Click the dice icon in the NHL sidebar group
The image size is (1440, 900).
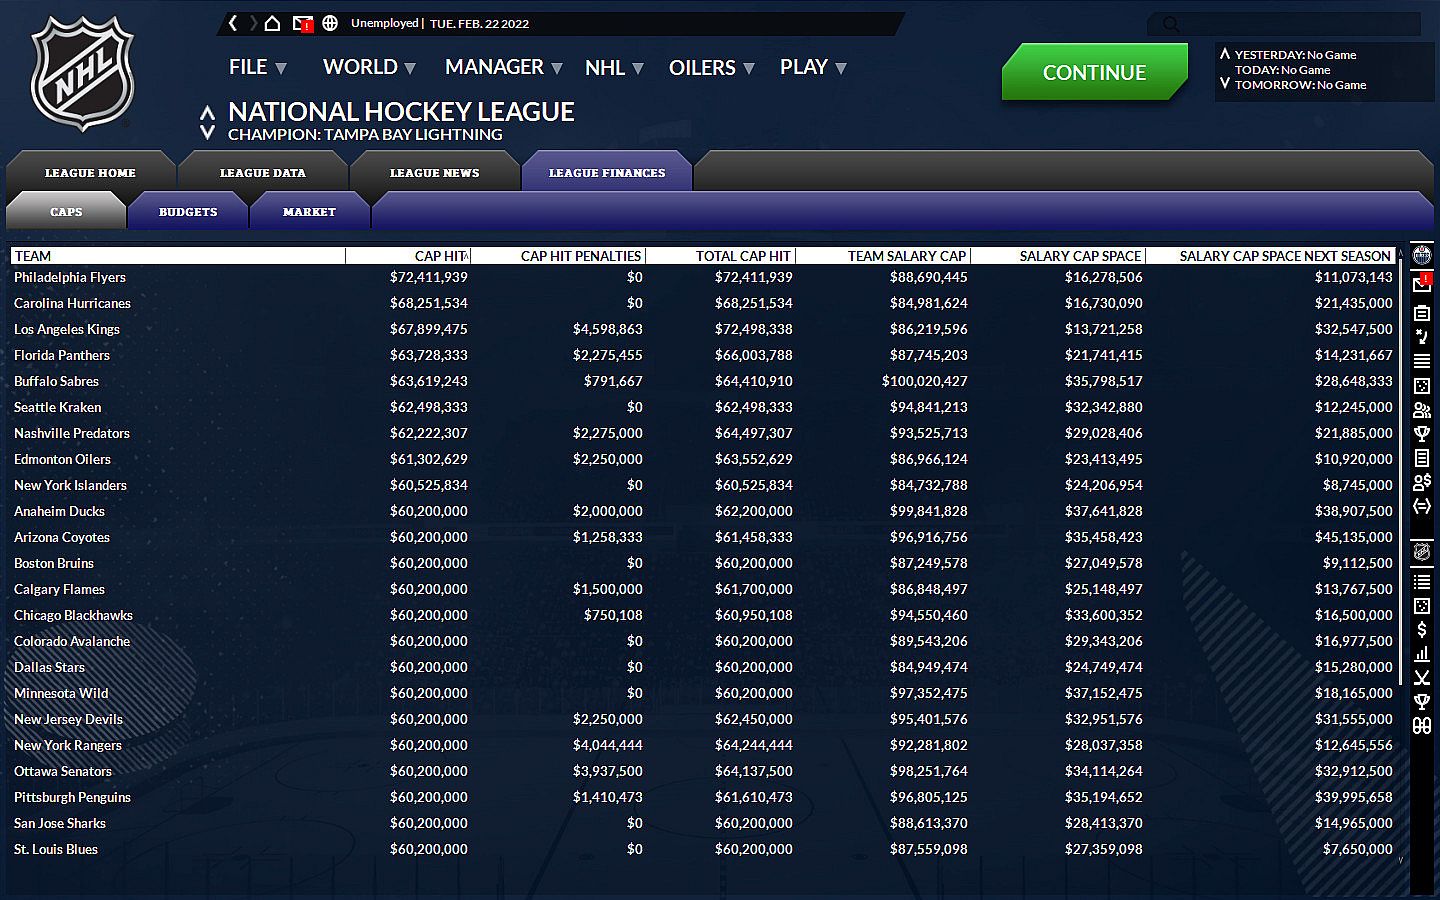click(x=1421, y=606)
